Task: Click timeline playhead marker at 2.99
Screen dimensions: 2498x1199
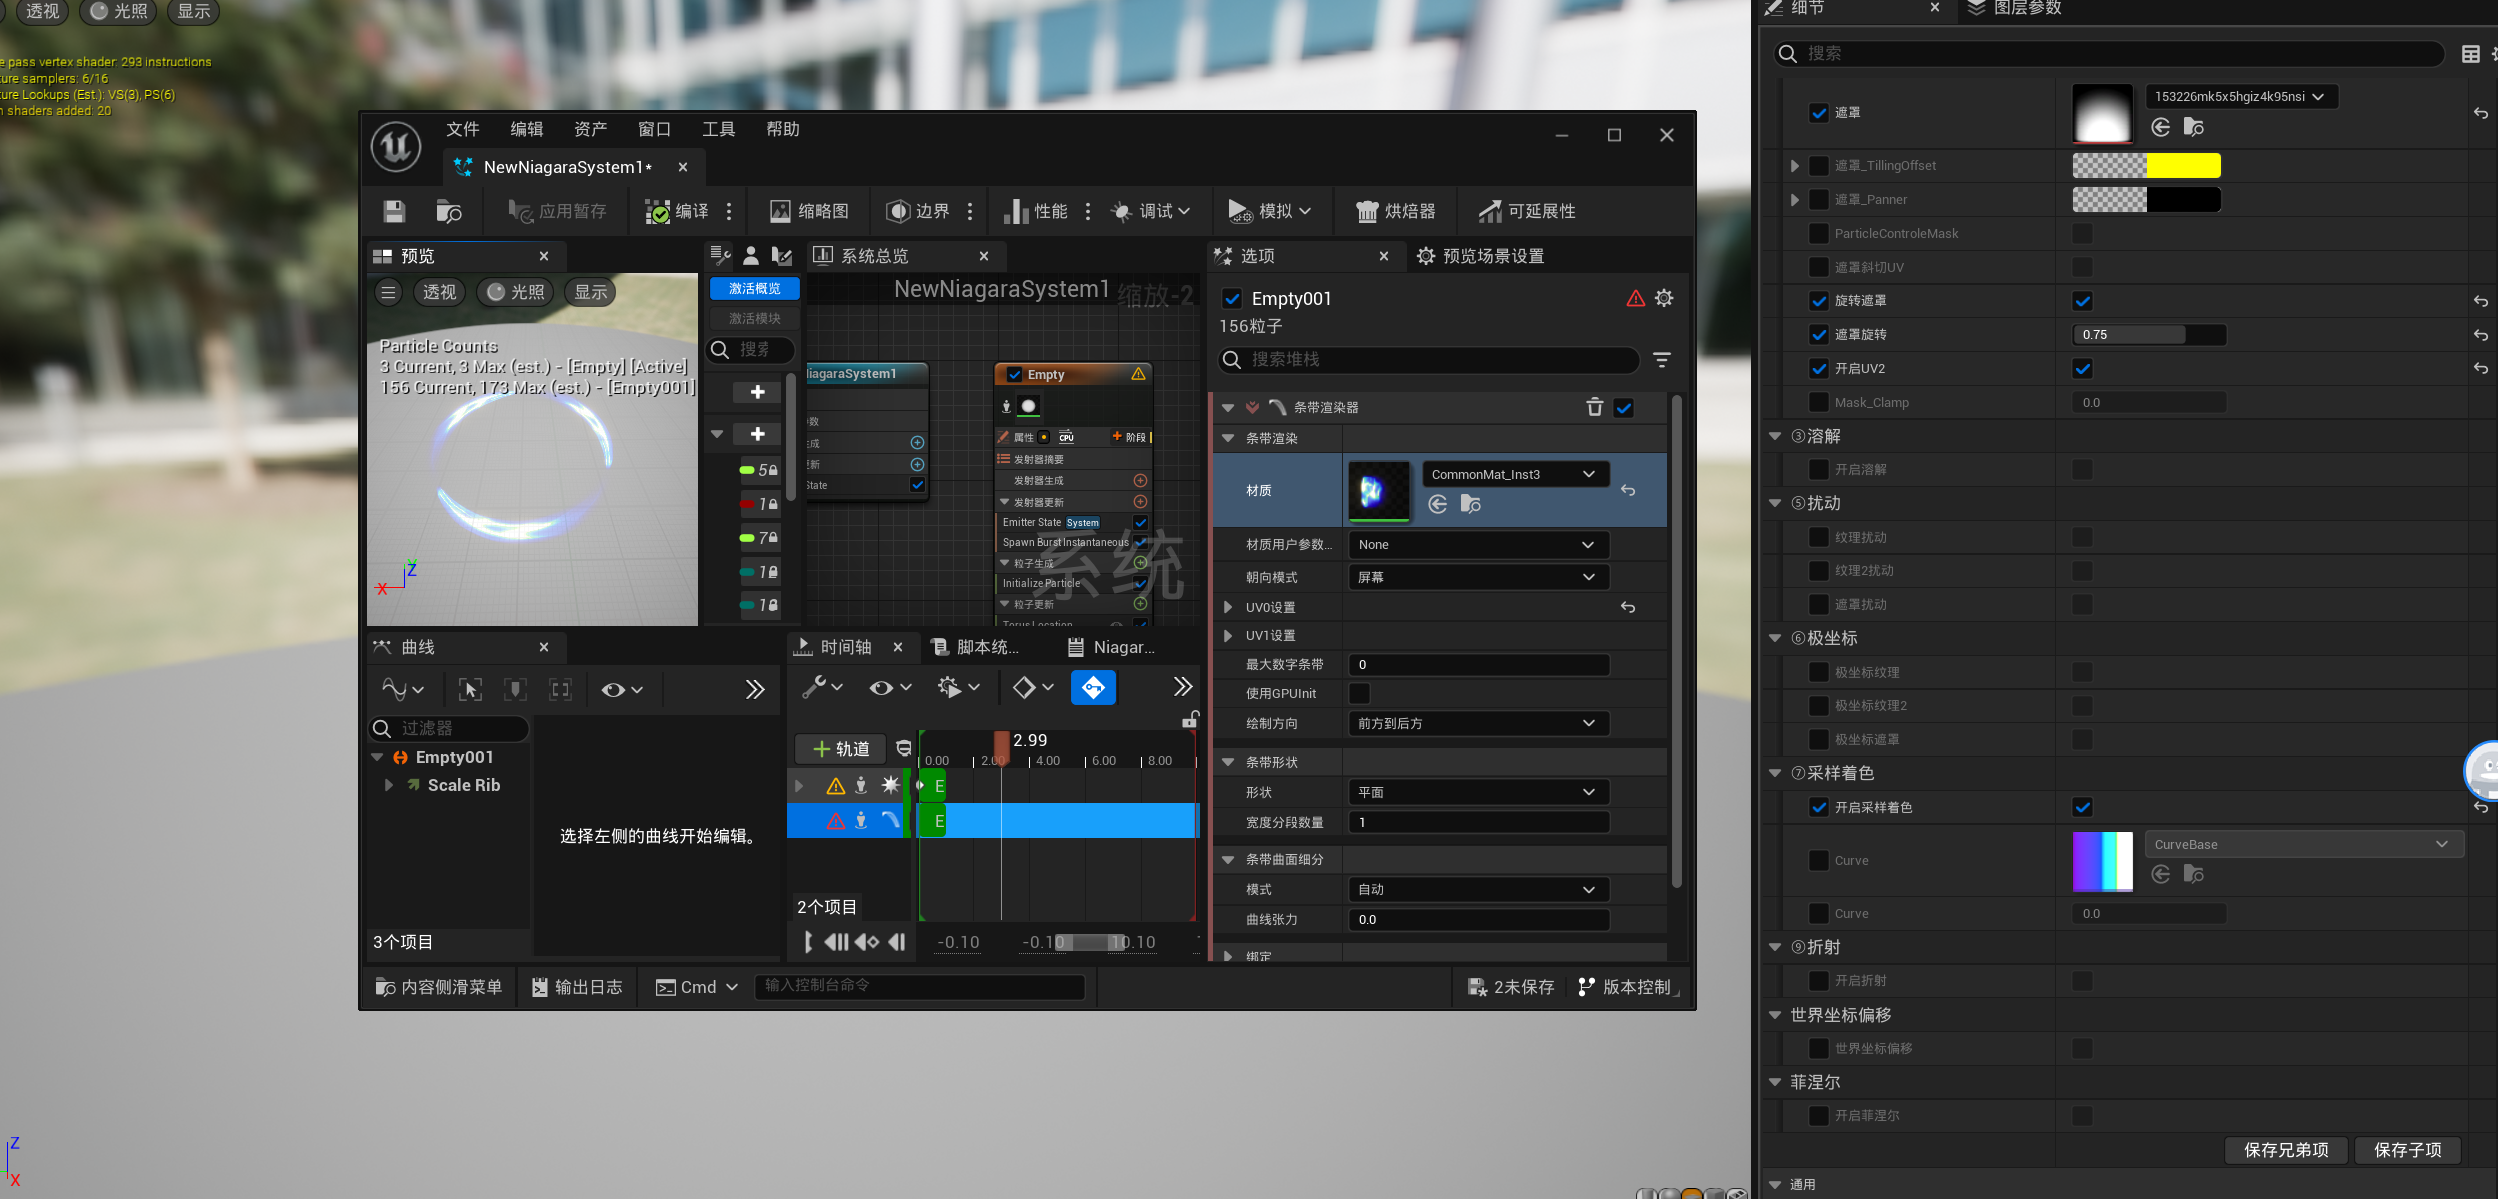Action: tap(1001, 747)
